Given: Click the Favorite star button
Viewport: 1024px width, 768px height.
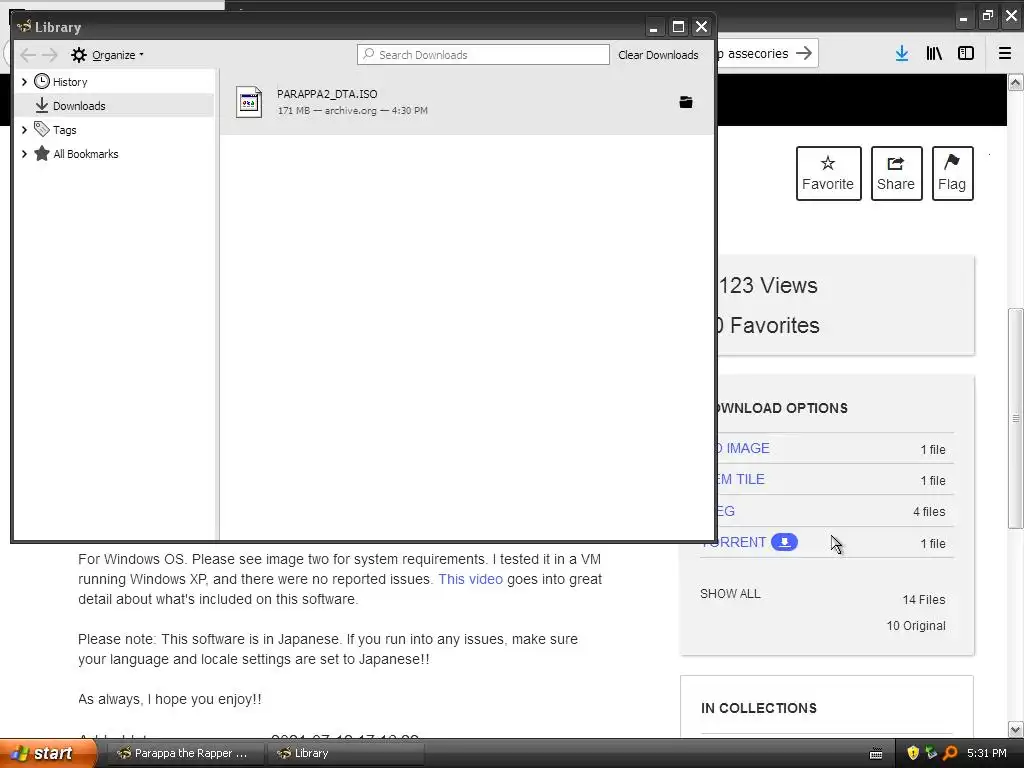Looking at the screenshot, I should pyautogui.click(x=828, y=173).
